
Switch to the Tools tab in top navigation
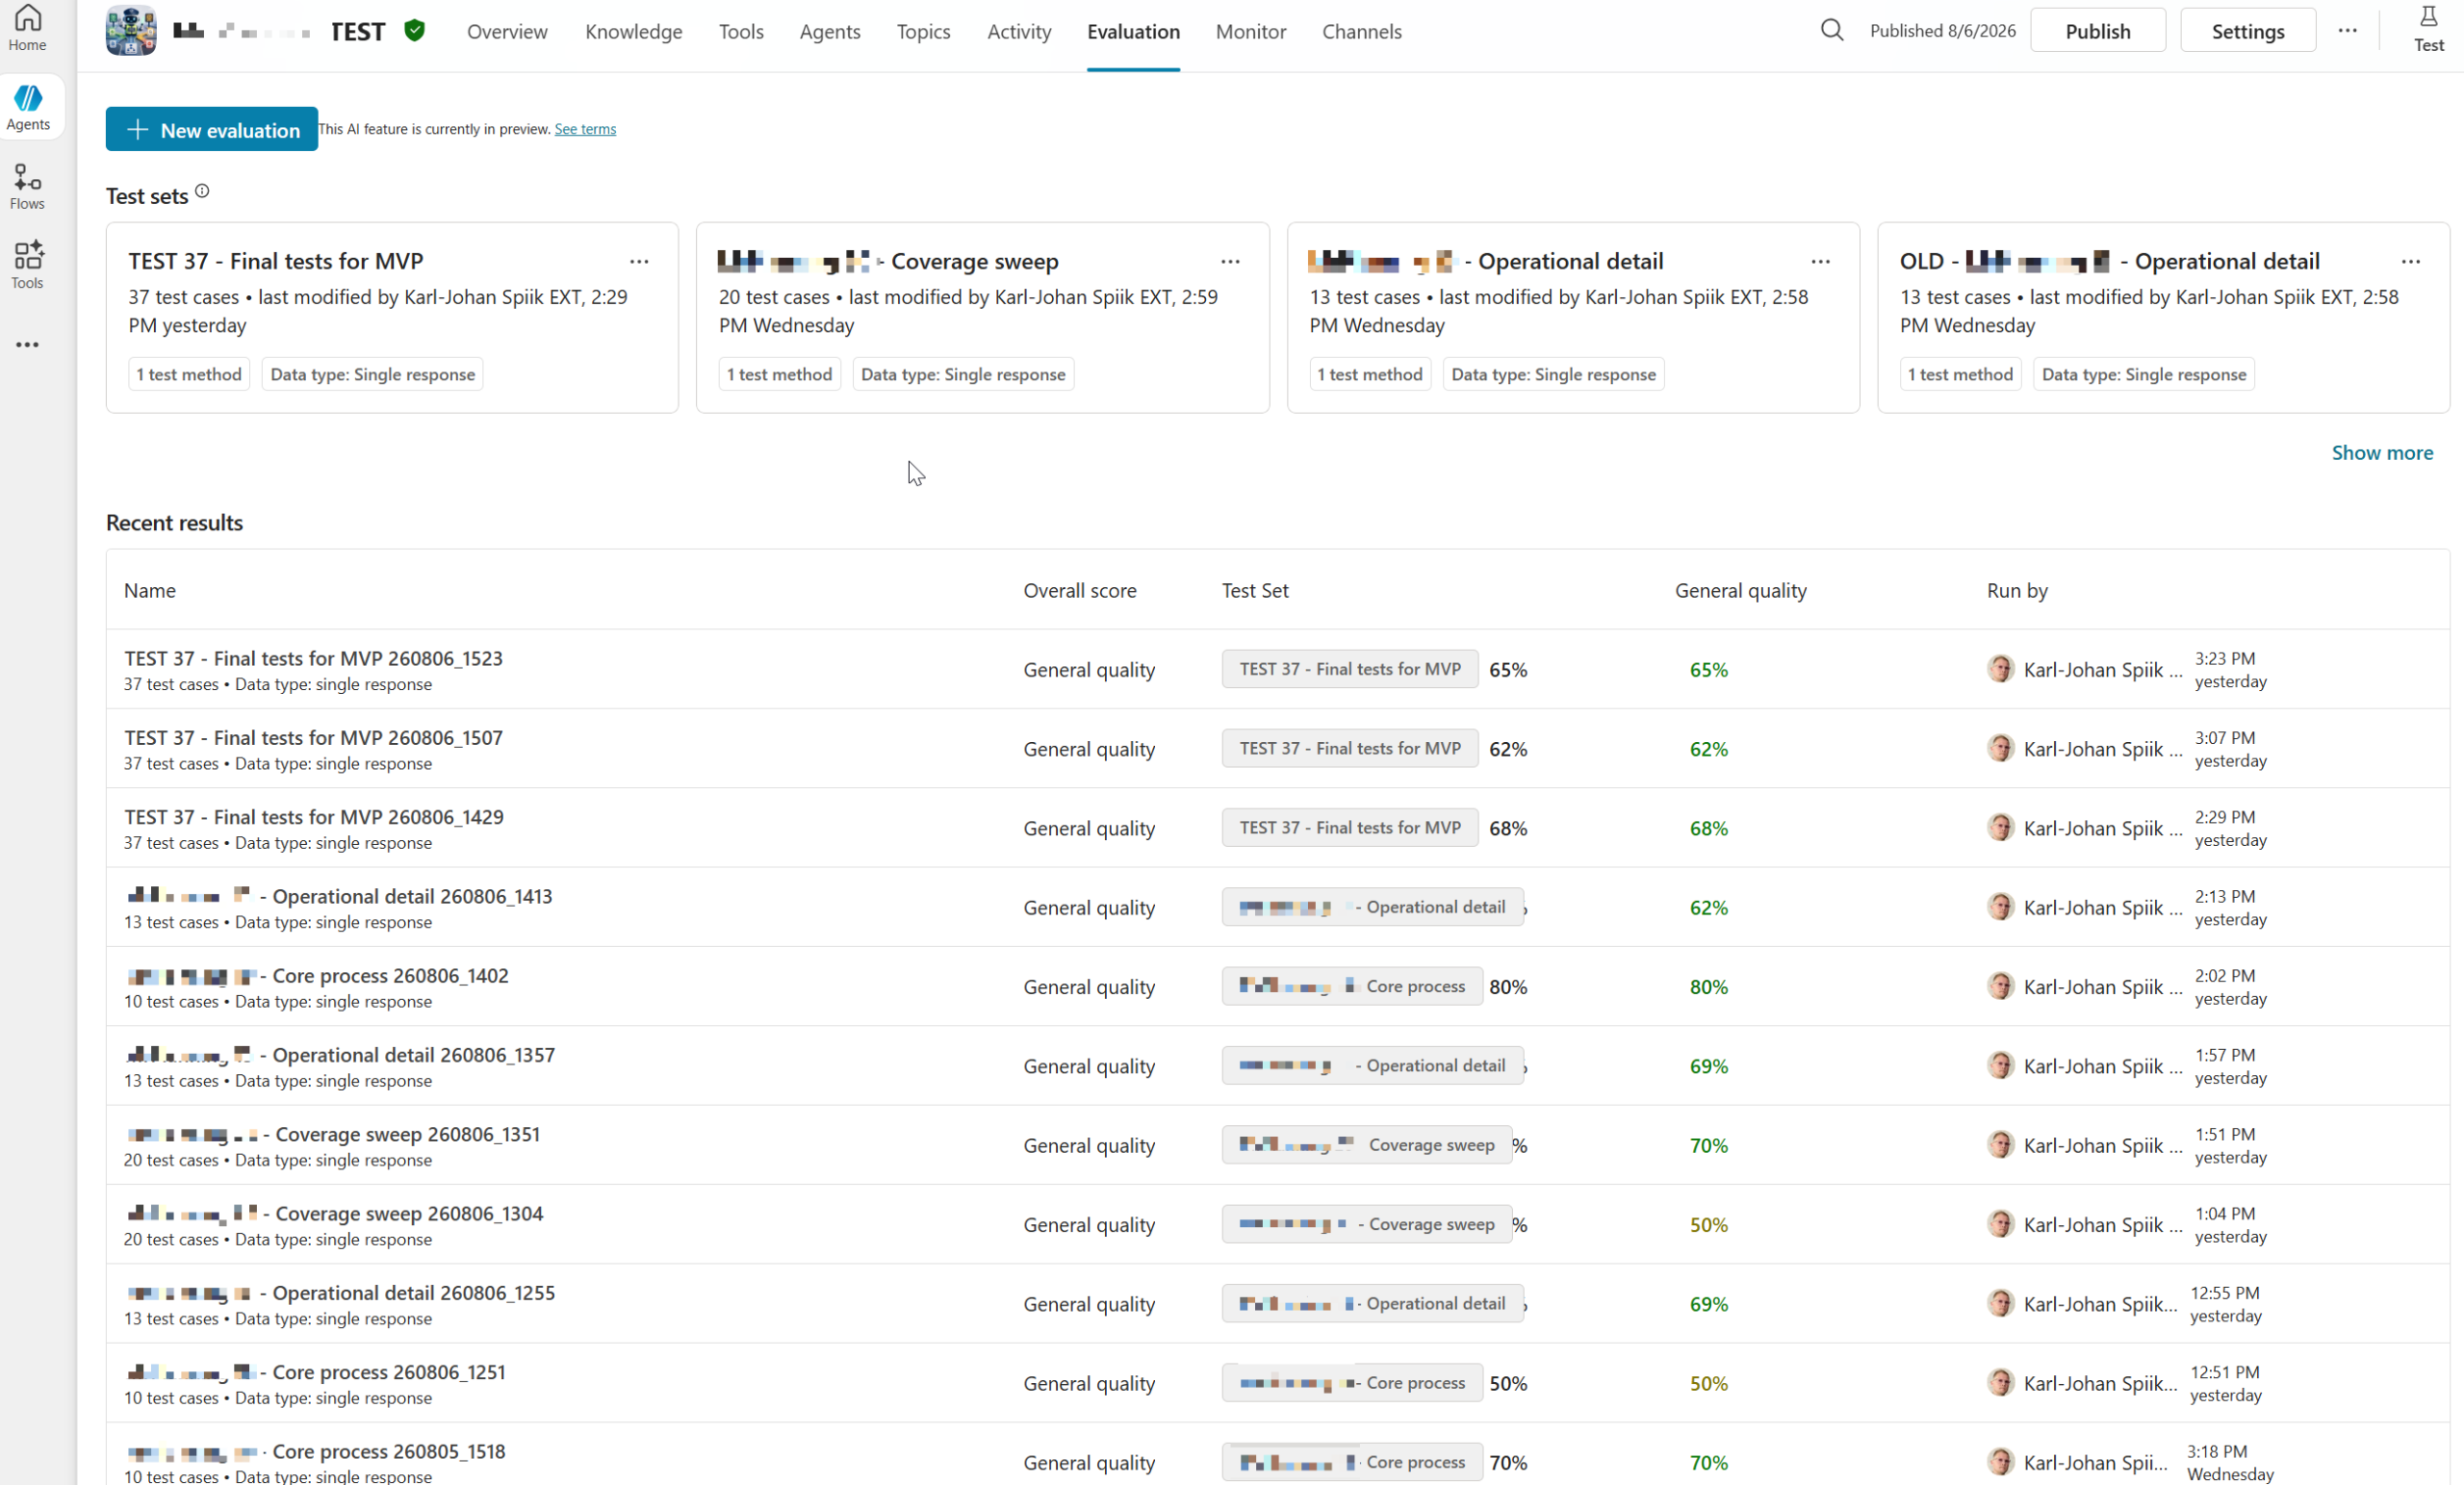click(741, 32)
